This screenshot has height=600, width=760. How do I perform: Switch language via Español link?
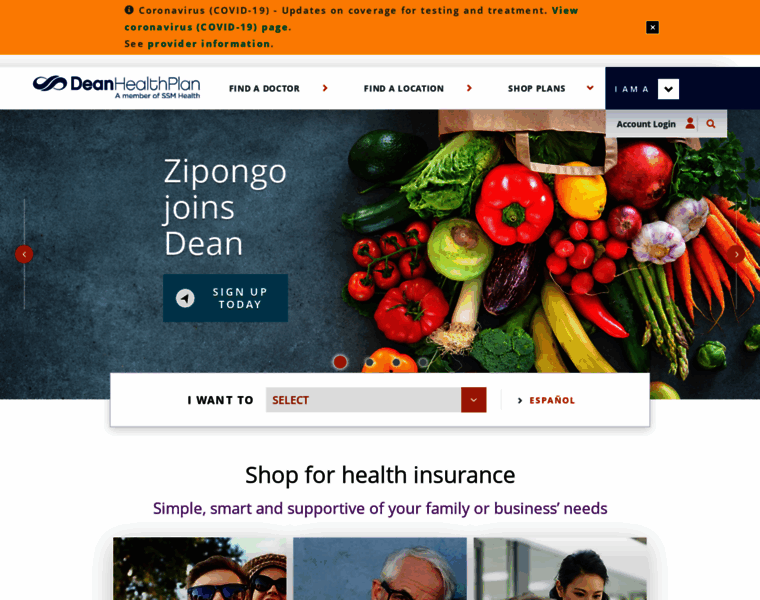pyautogui.click(x=552, y=400)
